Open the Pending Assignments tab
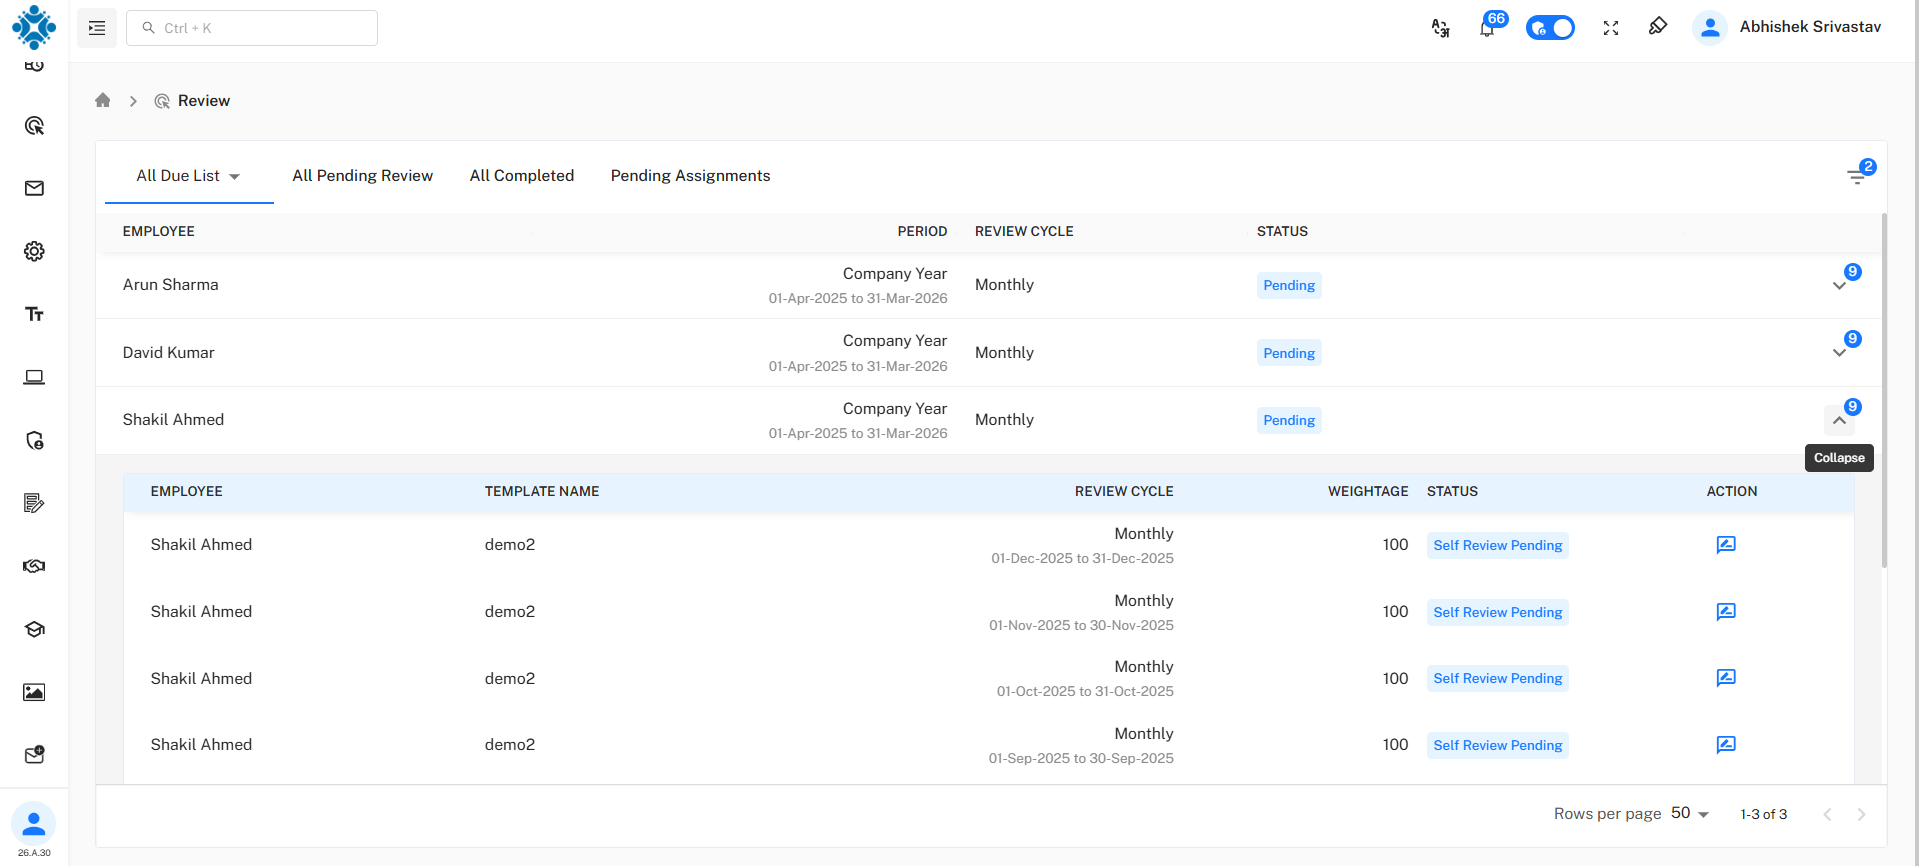 [x=690, y=176]
